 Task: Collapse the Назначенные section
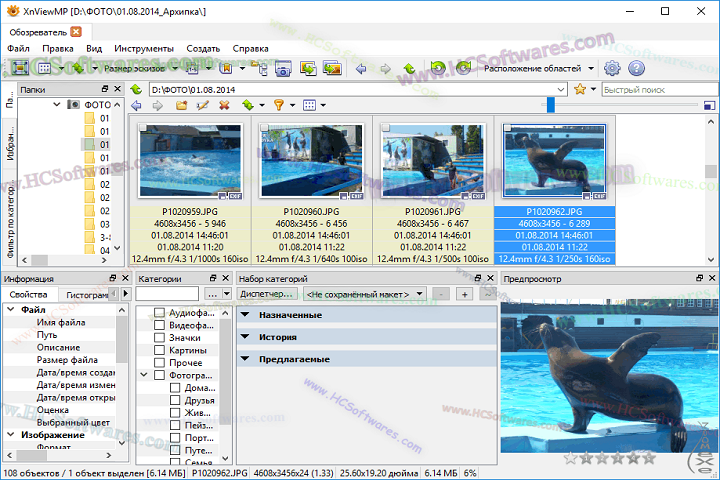pyautogui.click(x=246, y=315)
